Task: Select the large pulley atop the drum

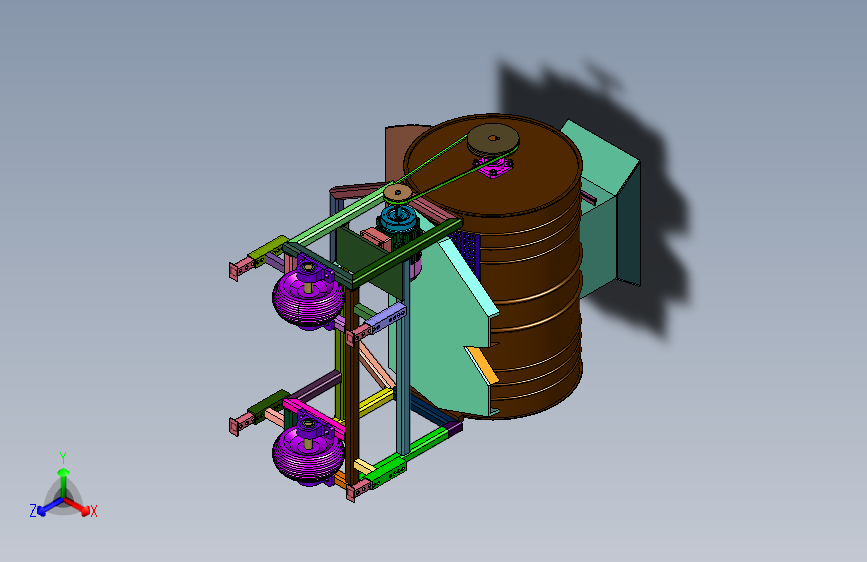Action: (493, 140)
